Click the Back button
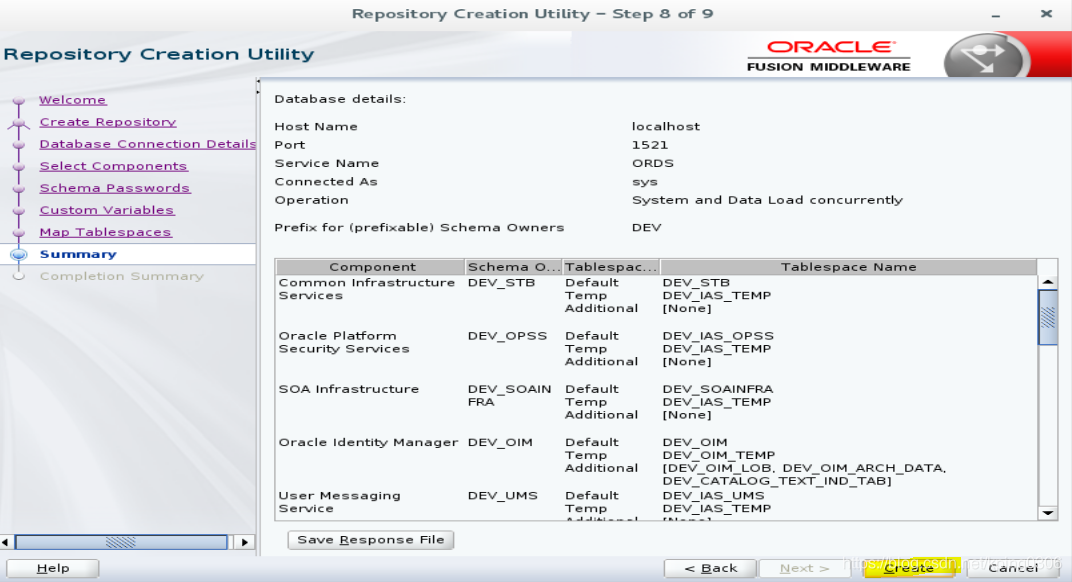Image resolution: width=1072 pixels, height=582 pixels. [x=711, y=567]
